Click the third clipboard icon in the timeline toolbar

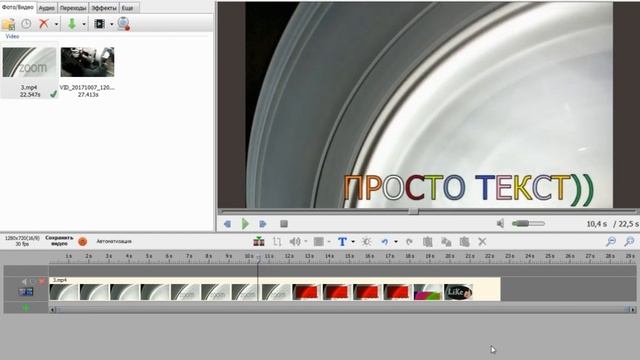(464, 242)
